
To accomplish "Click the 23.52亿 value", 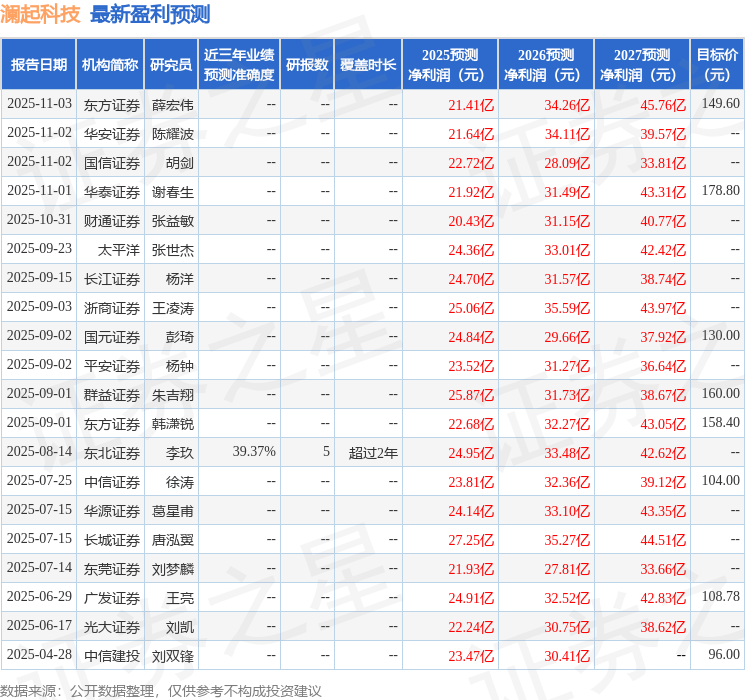I will click(471, 366).
